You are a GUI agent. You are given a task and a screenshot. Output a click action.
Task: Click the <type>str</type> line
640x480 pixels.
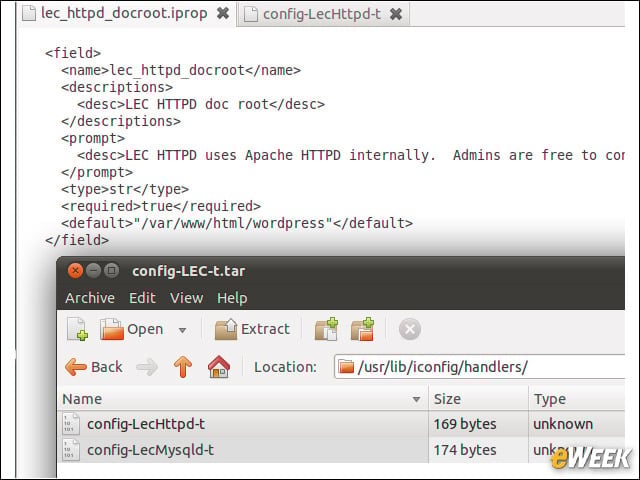click(x=125, y=189)
